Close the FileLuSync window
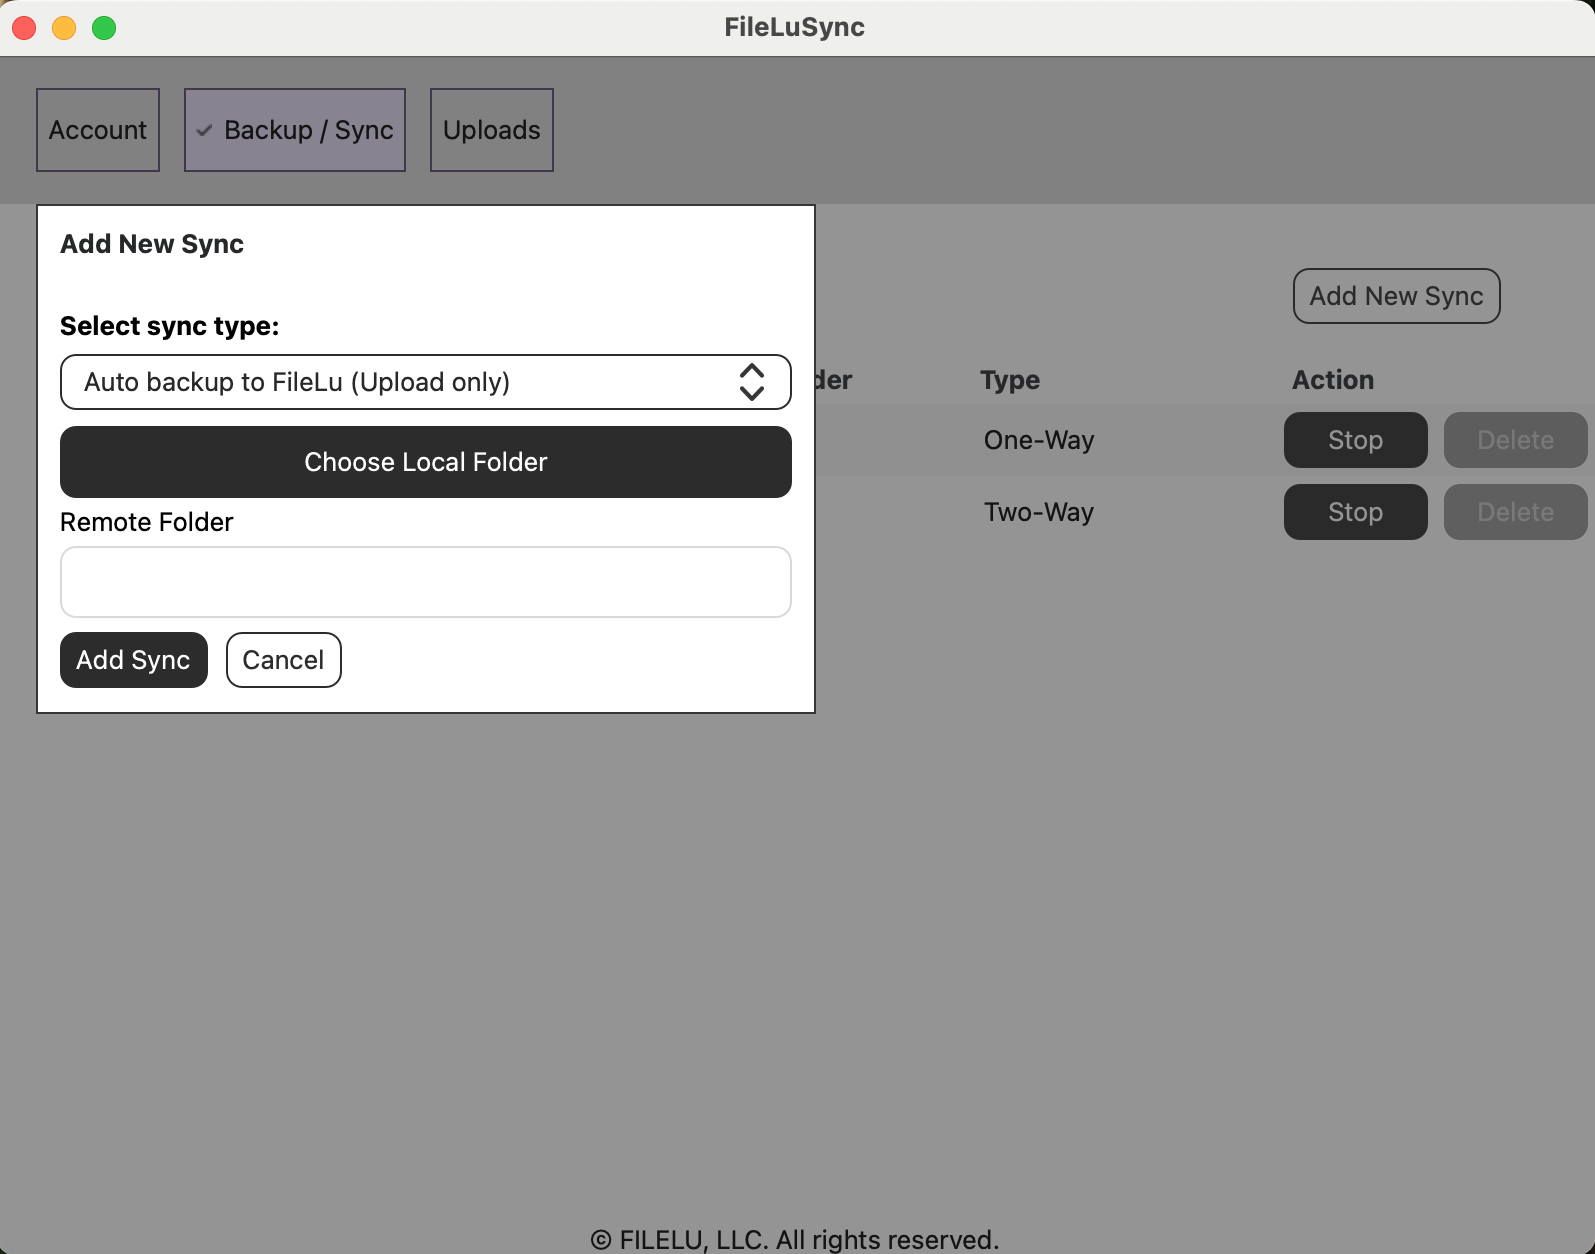 [x=24, y=28]
